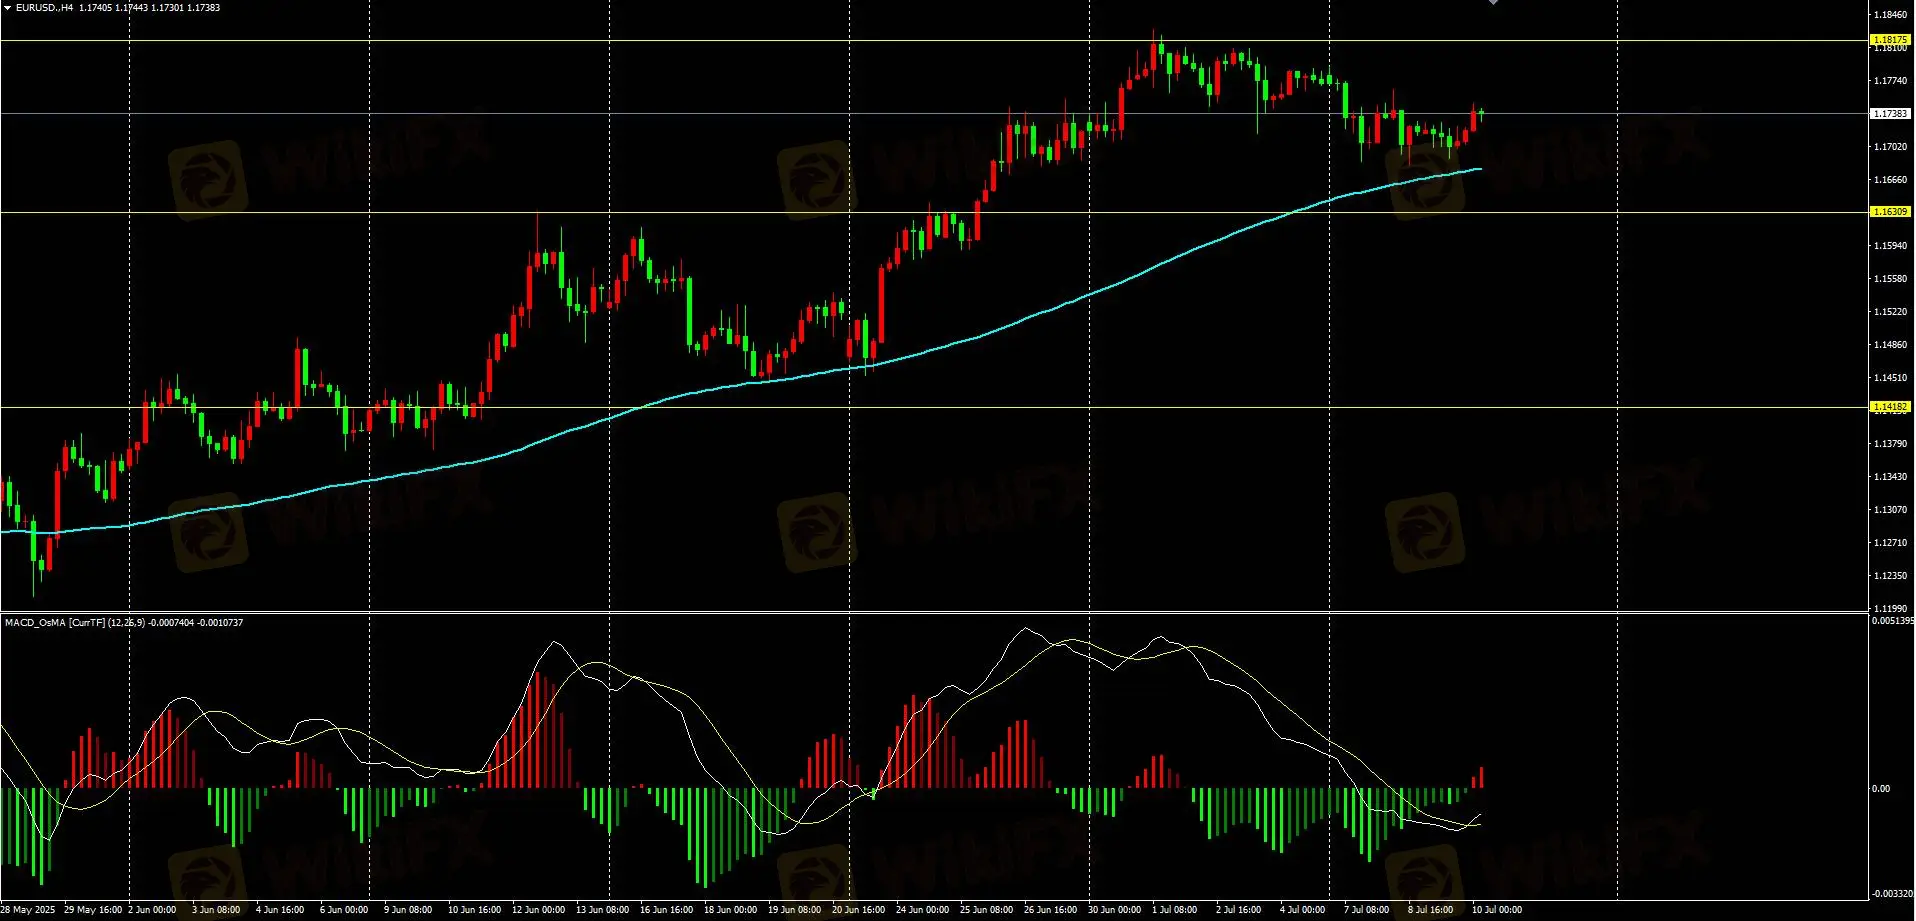Click the 8 Jul 16:00 time label
The height and width of the screenshot is (921, 1916).
pos(1431,910)
